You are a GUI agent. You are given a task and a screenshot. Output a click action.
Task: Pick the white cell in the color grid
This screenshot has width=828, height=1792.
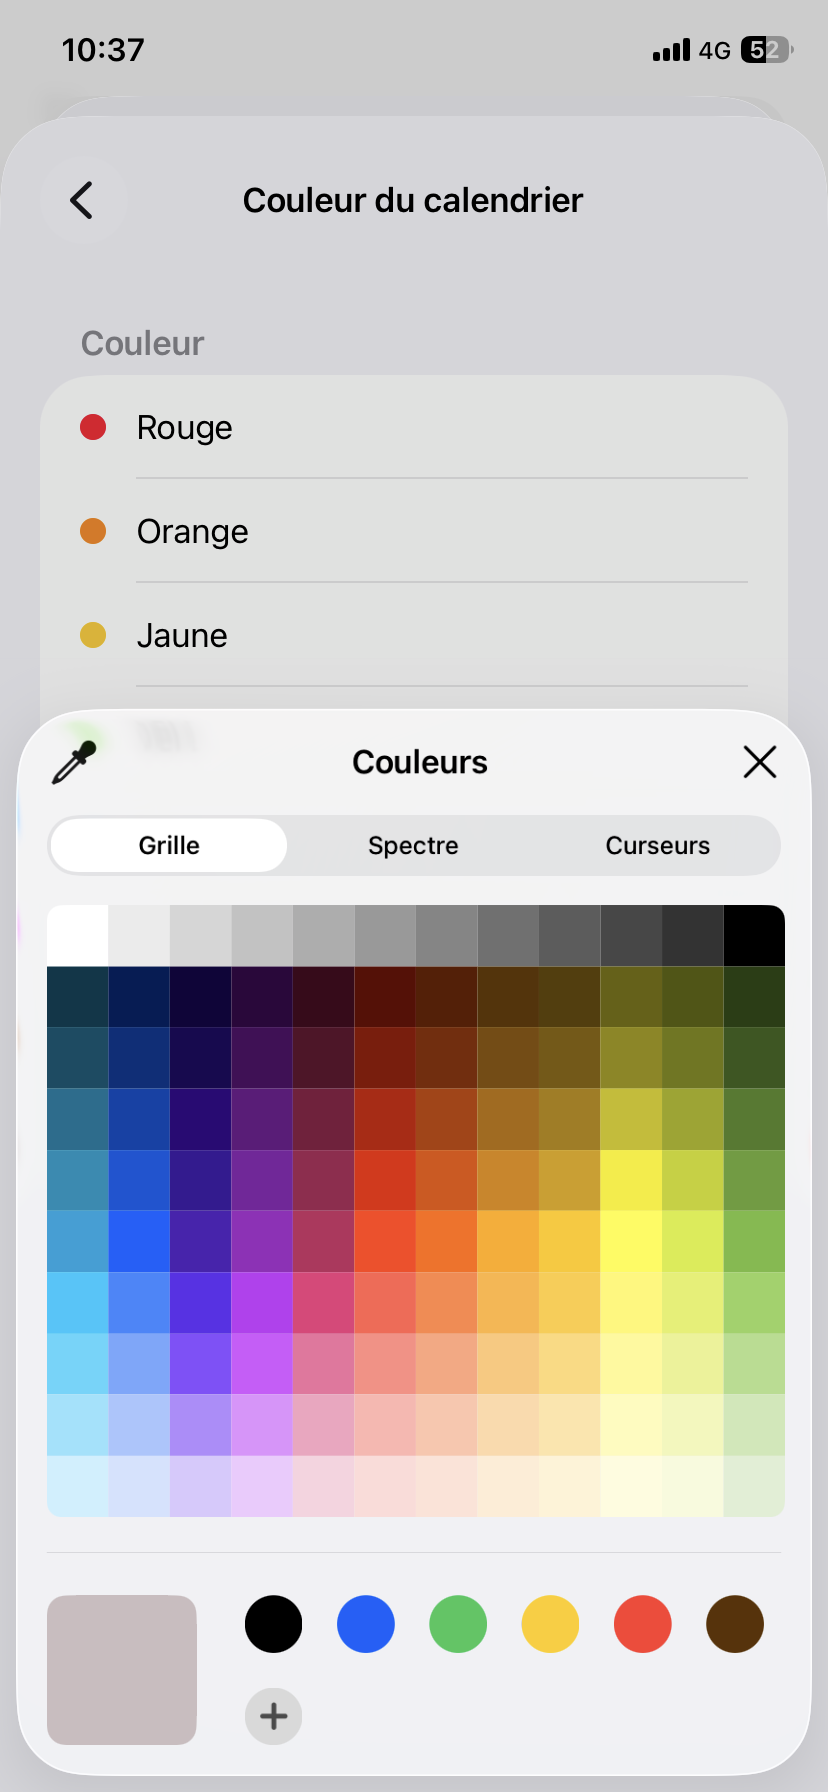point(78,935)
